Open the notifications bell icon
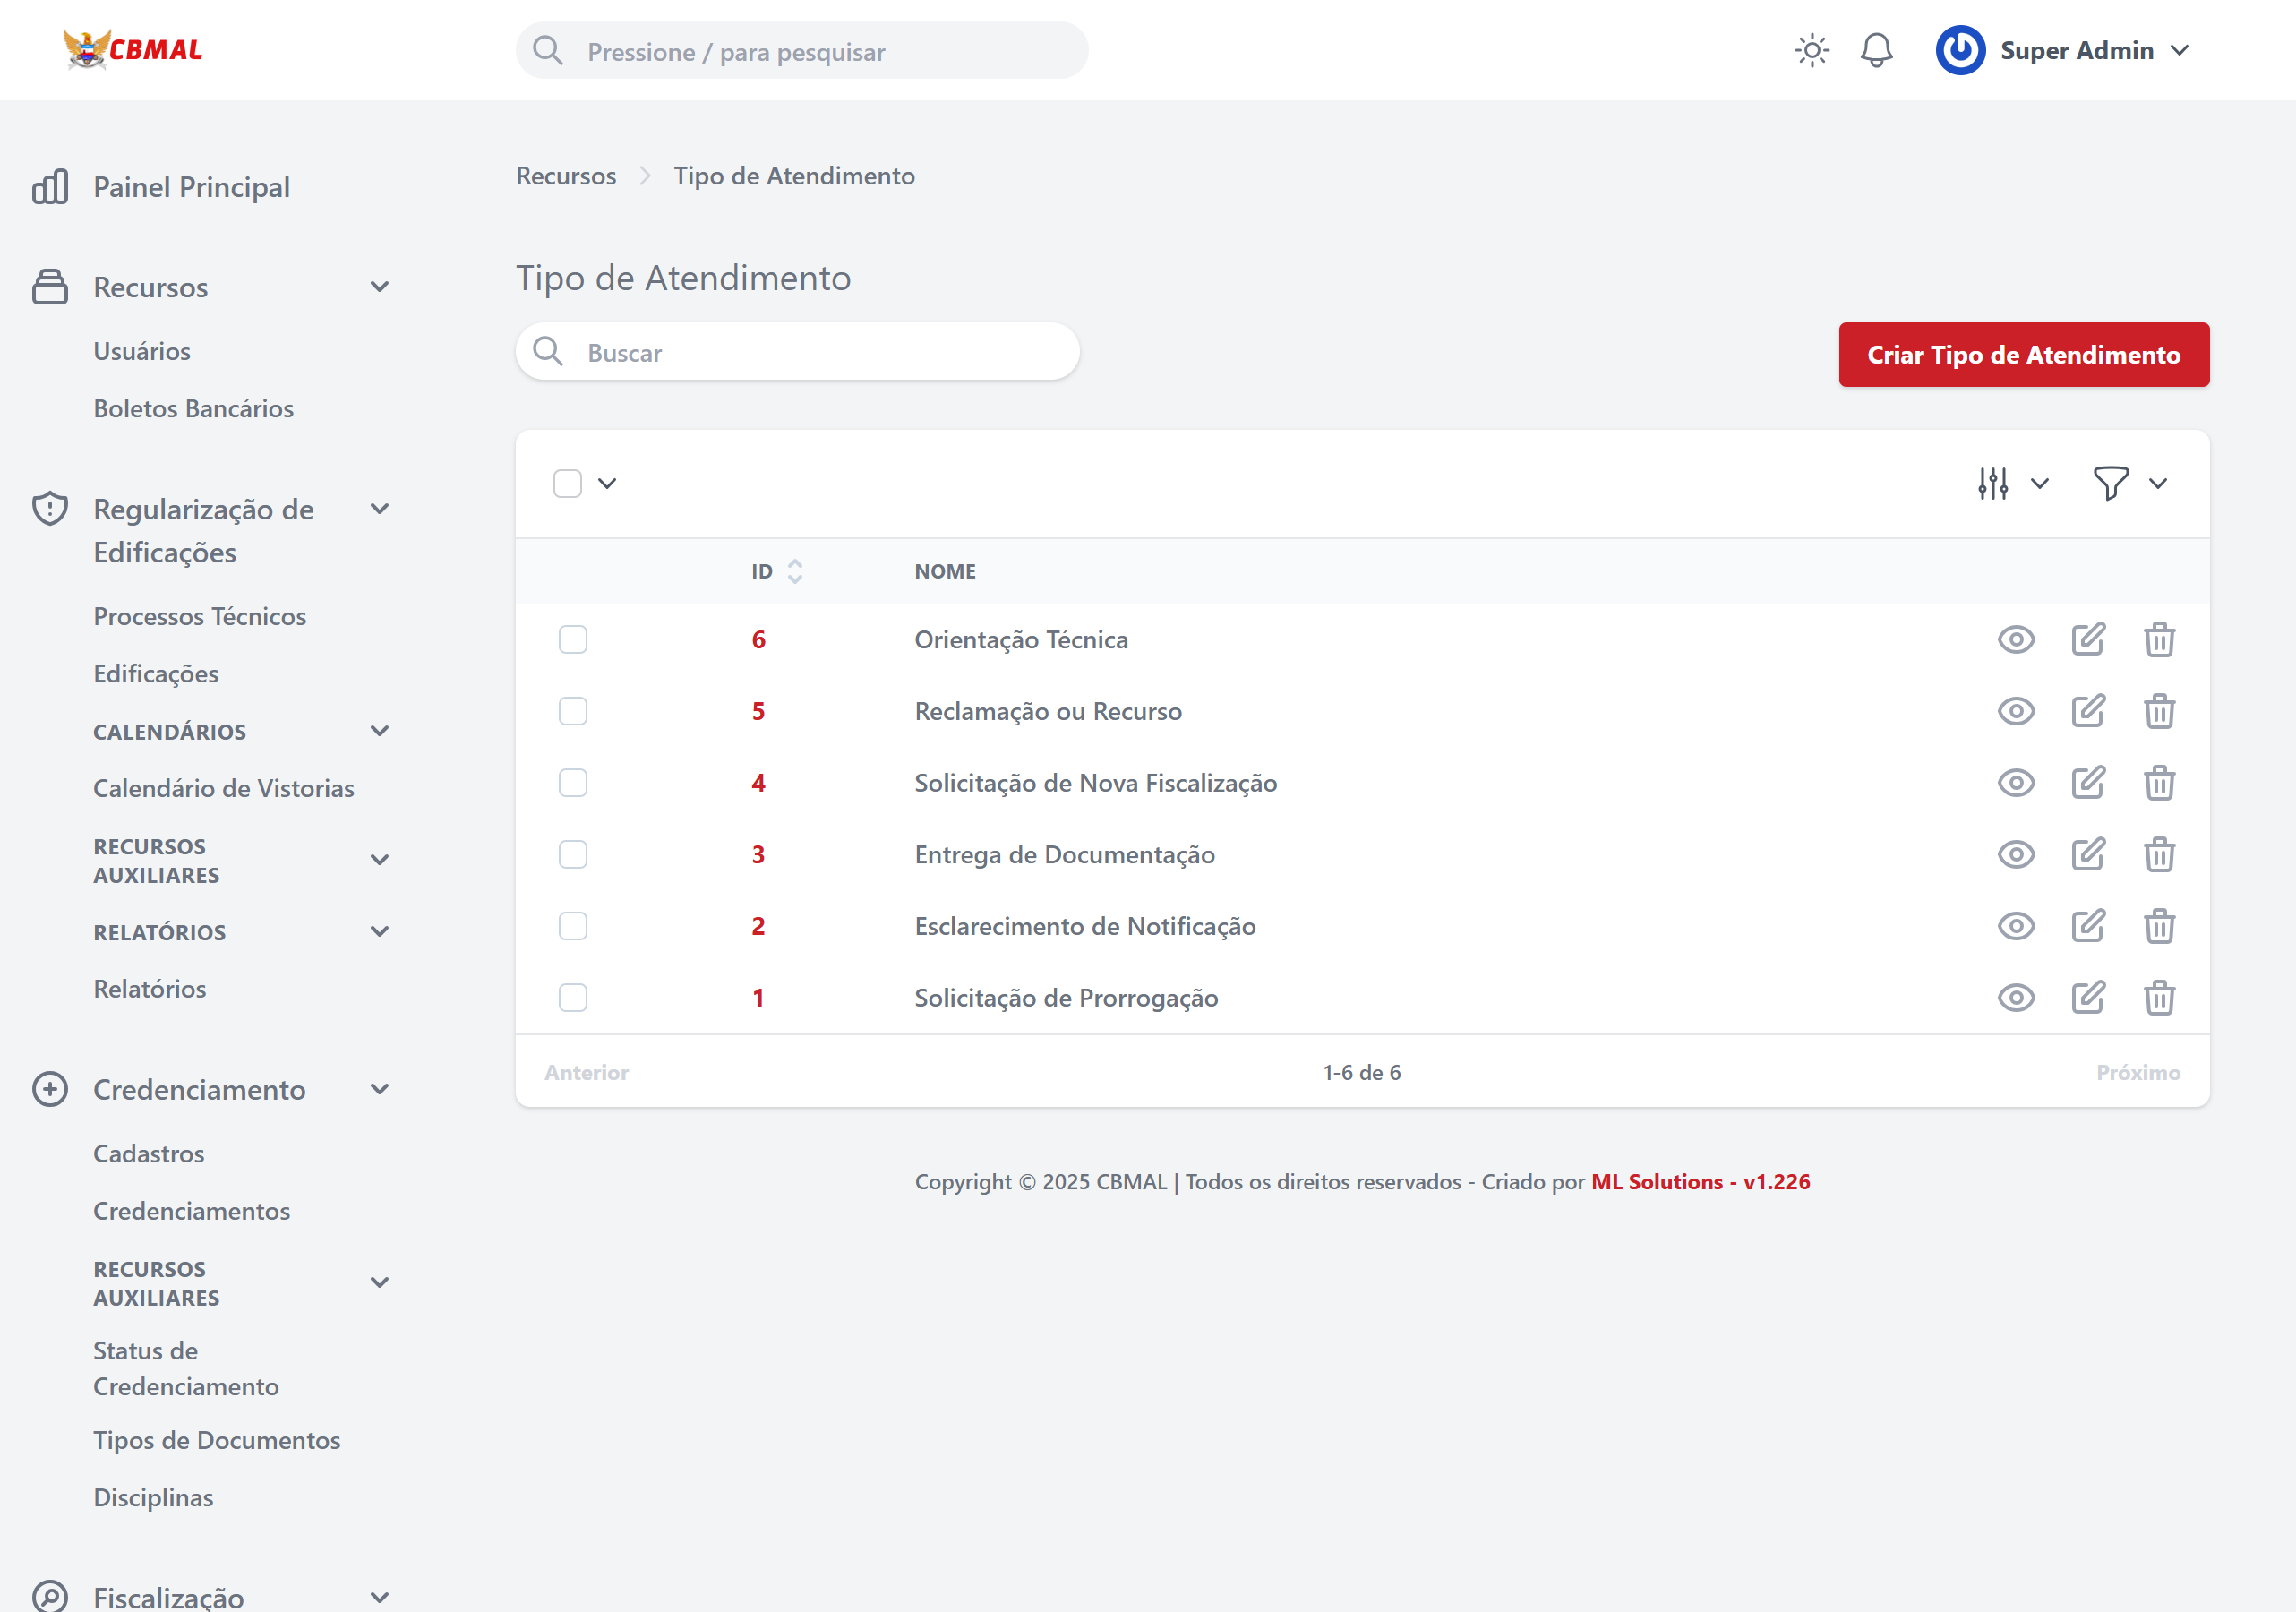 tap(1877, 50)
